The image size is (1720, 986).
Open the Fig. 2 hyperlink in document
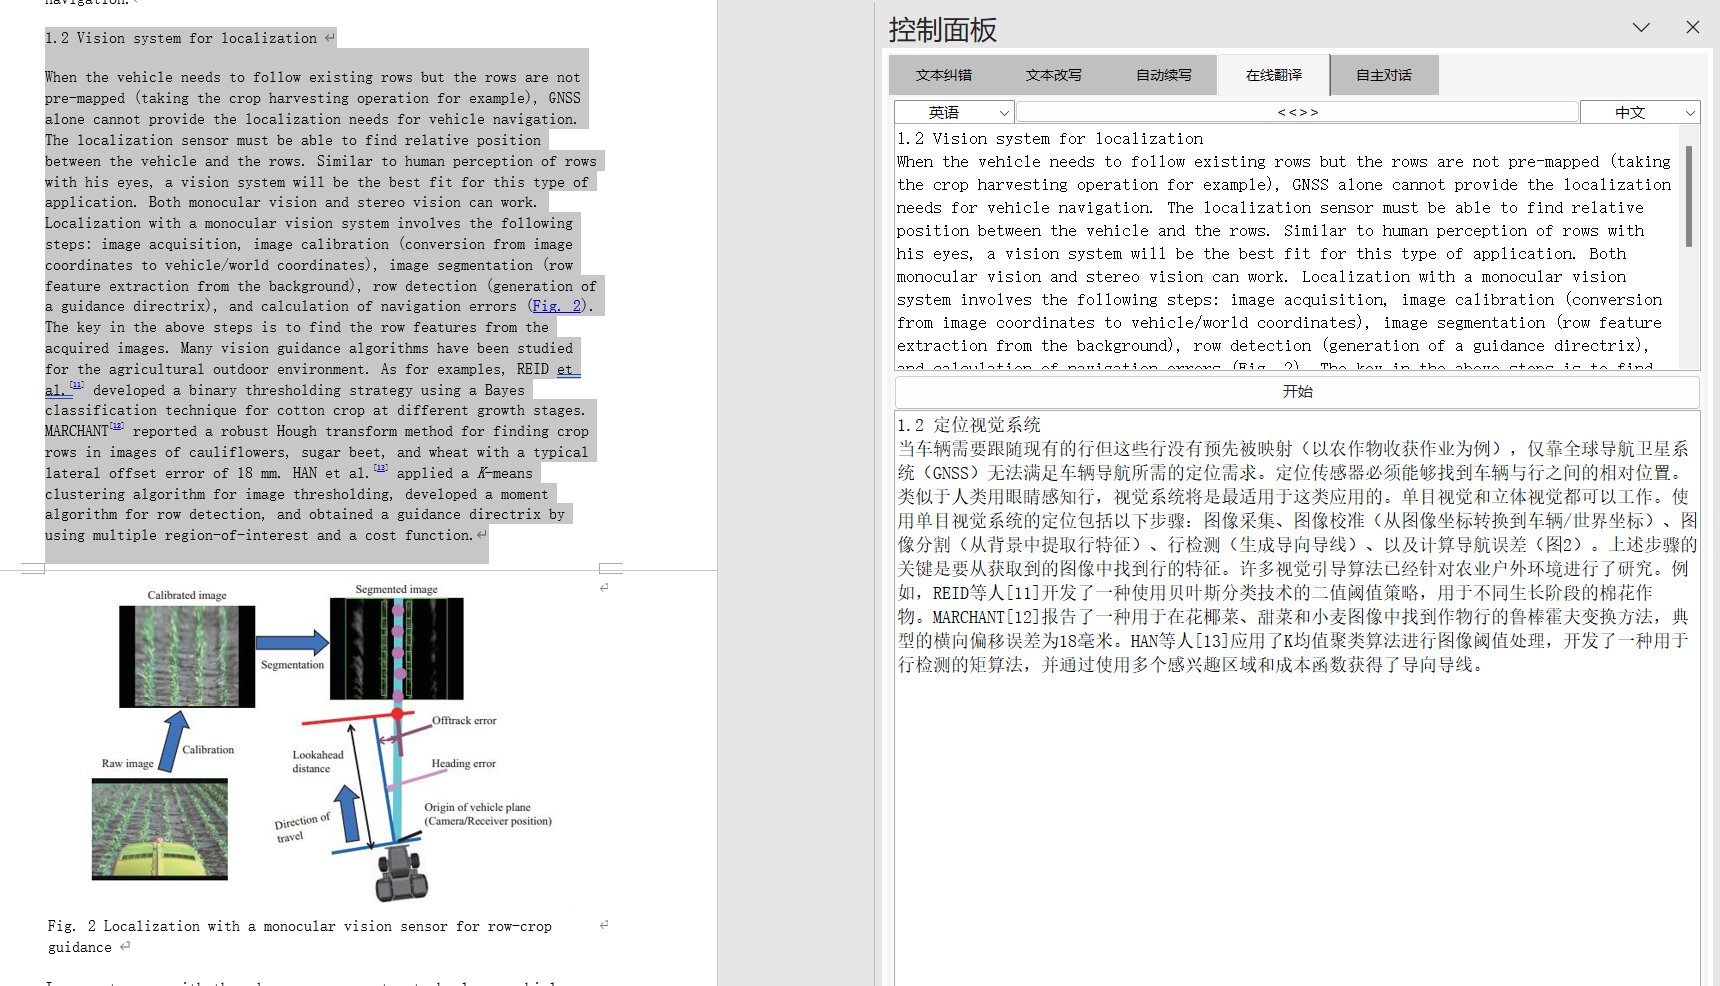click(557, 306)
